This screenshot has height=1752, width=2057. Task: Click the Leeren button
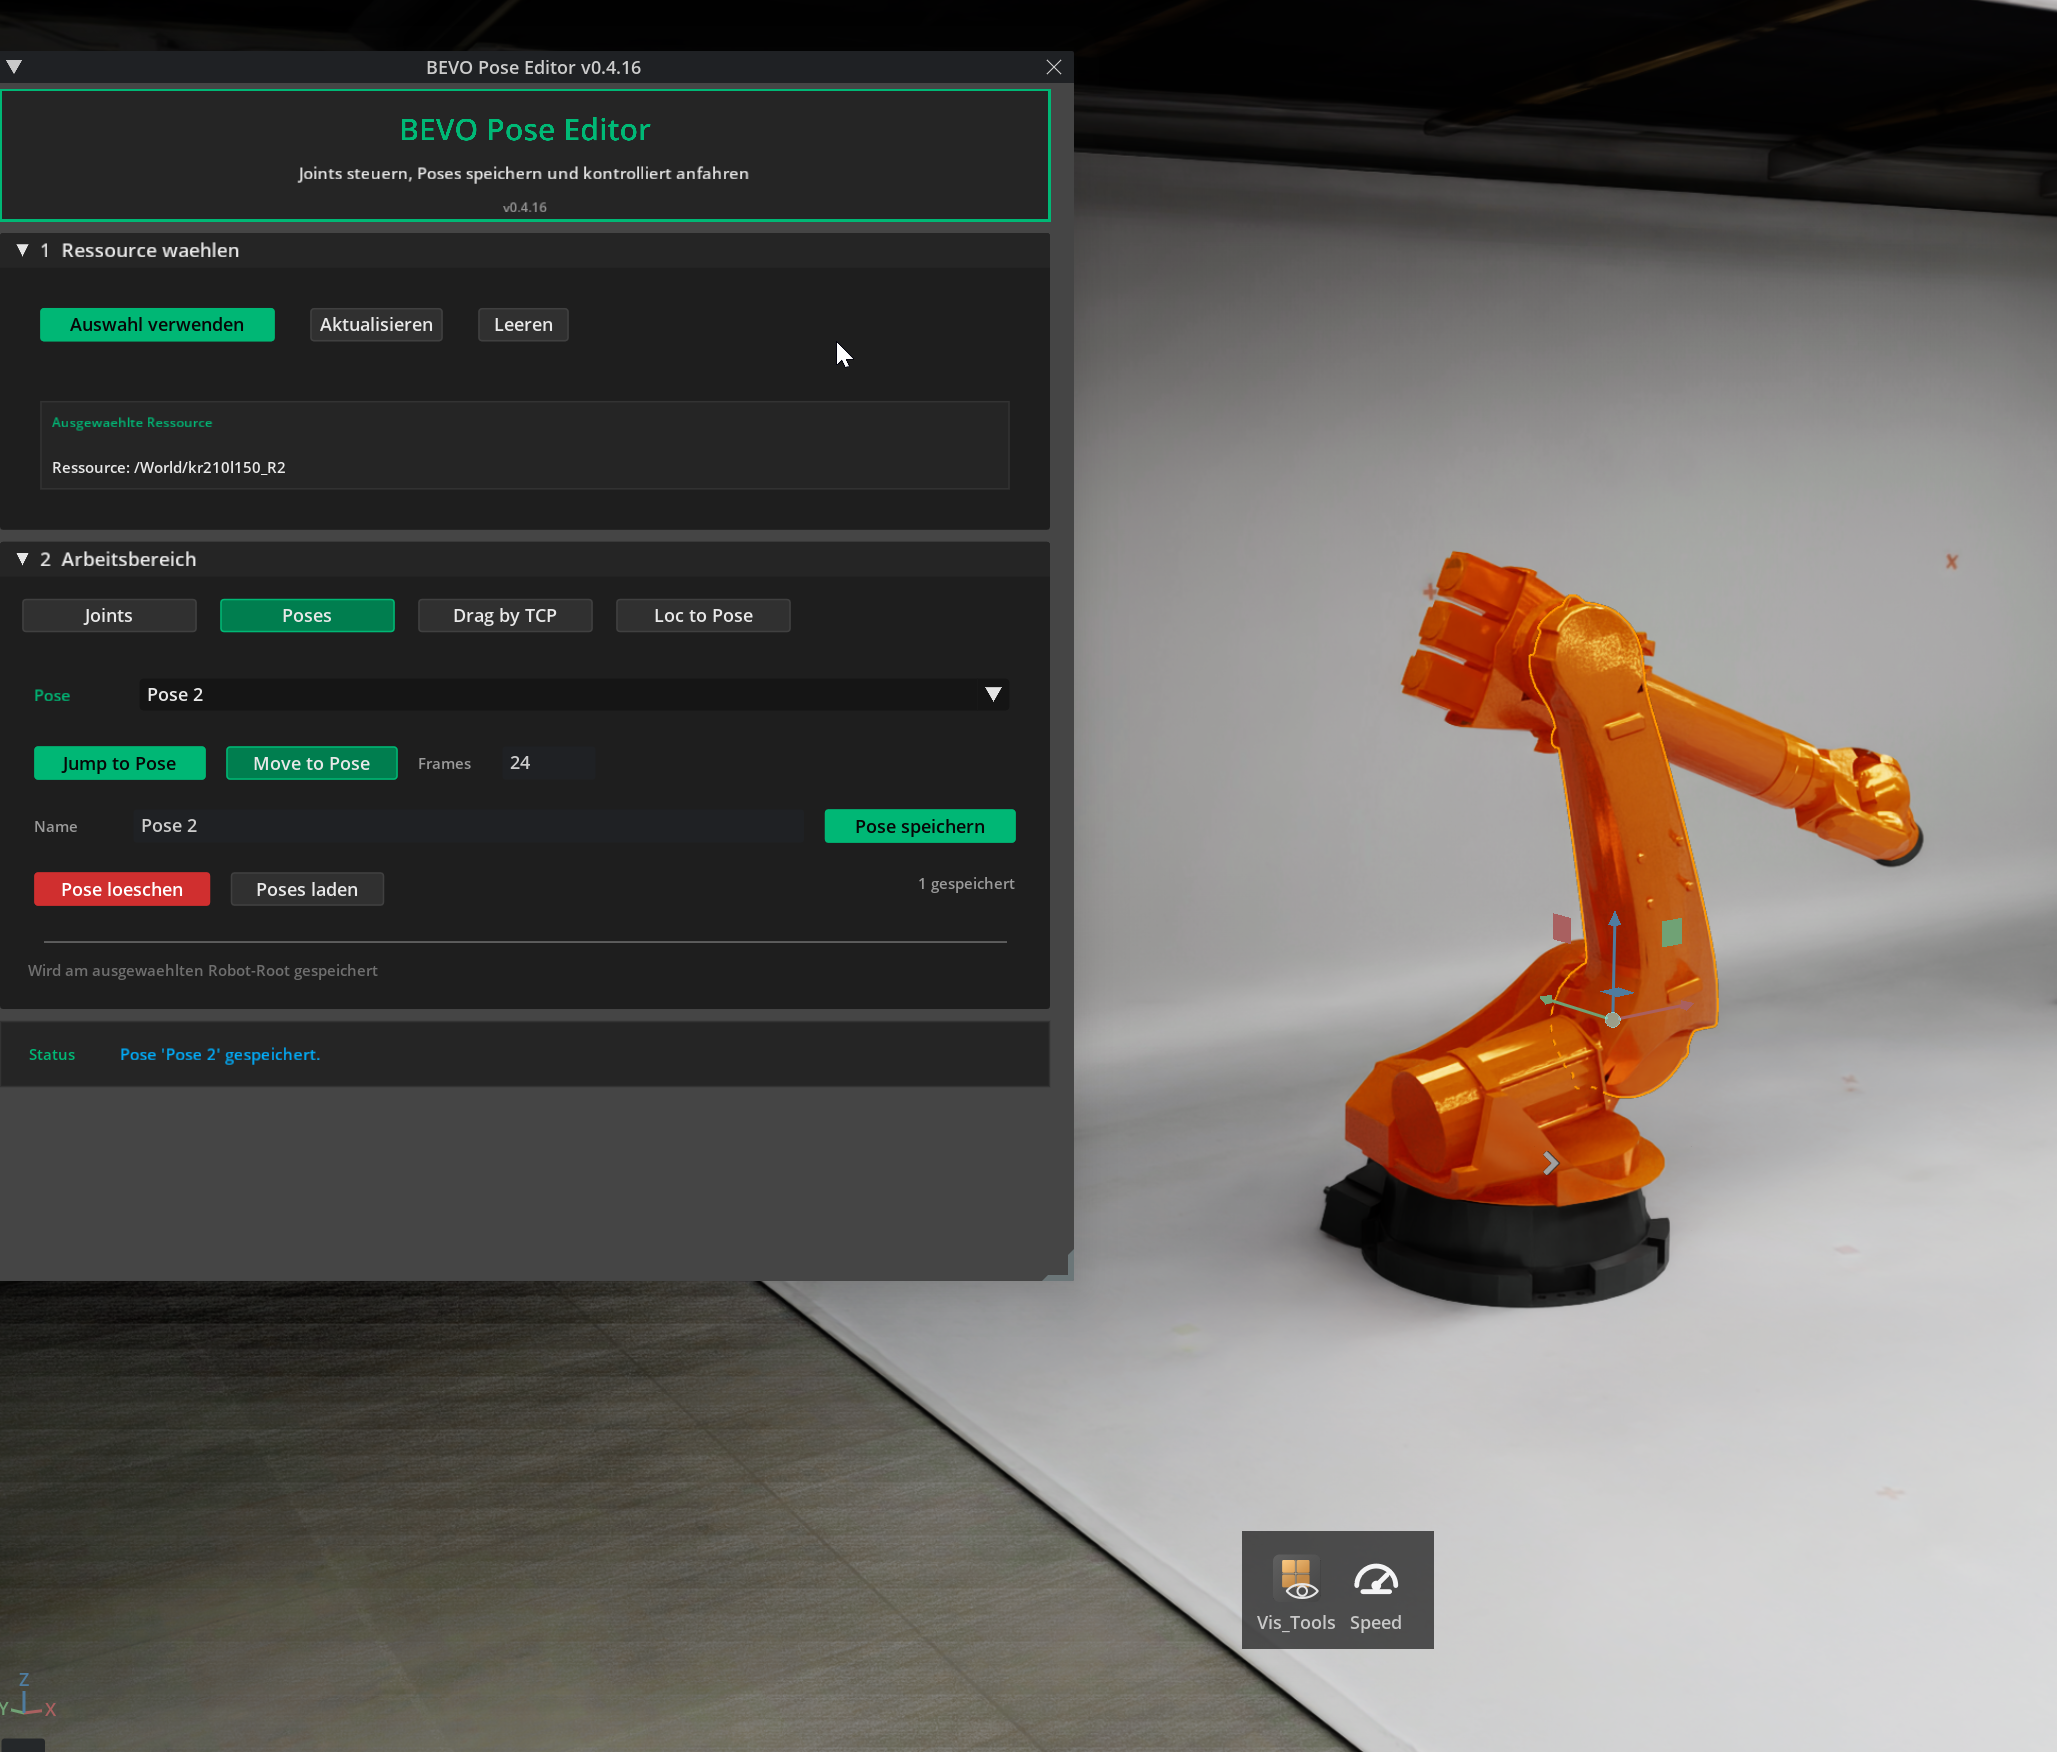tap(523, 324)
